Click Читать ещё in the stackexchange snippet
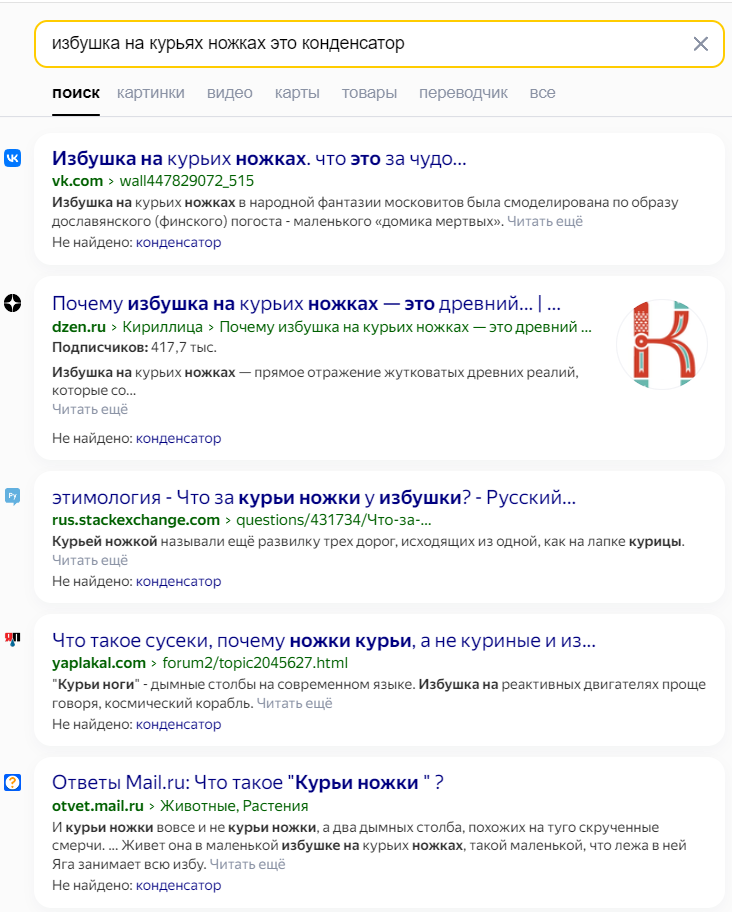This screenshot has width=732, height=912. tap(90, 560)
